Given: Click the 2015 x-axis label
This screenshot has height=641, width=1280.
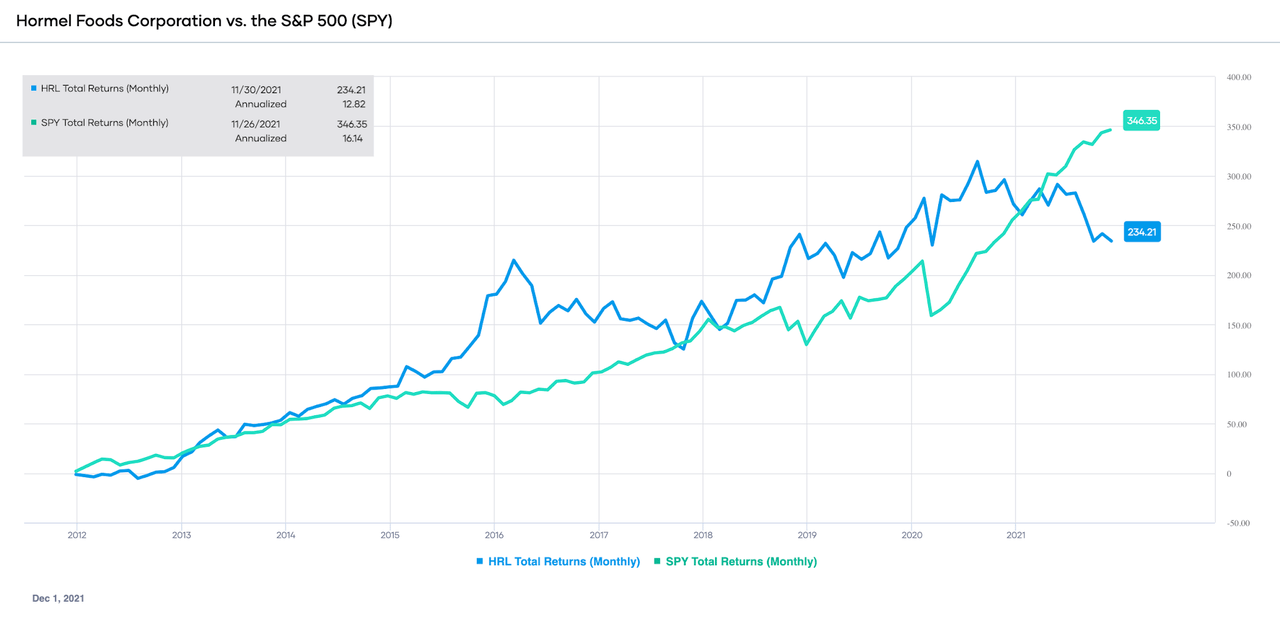Looking at the screenshot, I should [x=389, y=534].
